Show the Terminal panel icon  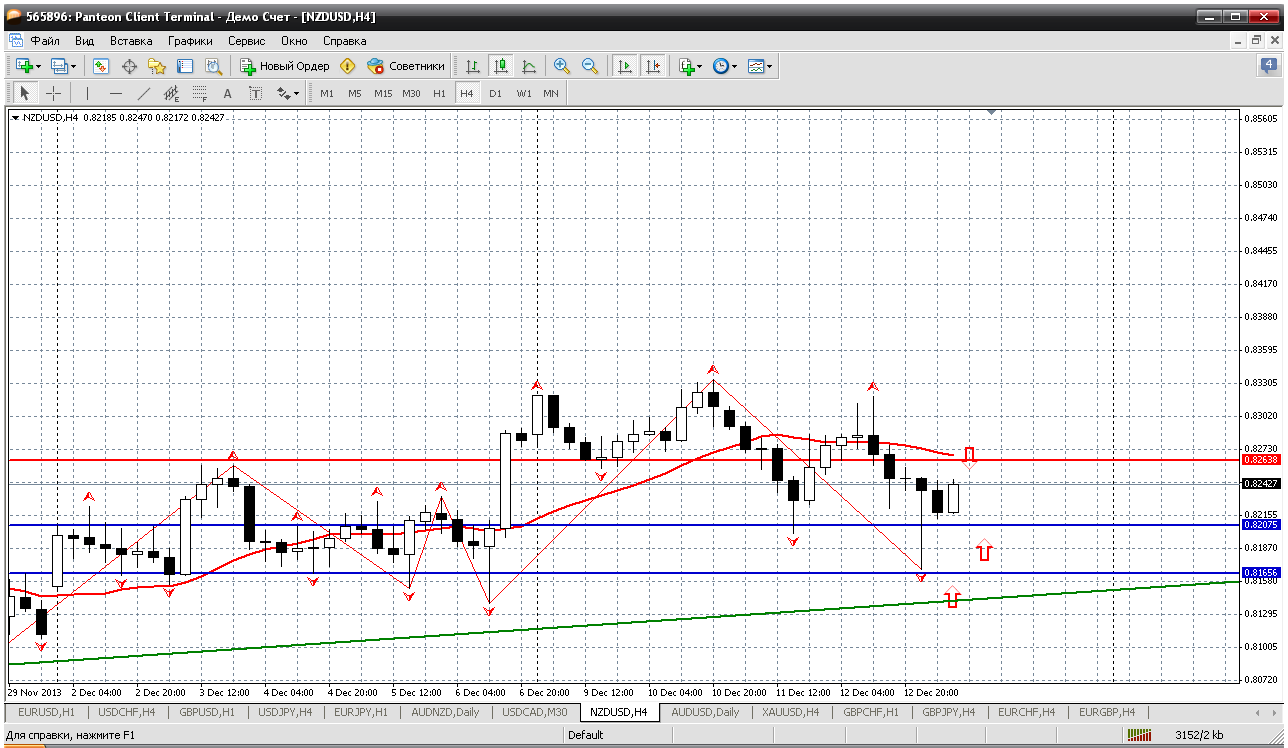tap(185, 66)
